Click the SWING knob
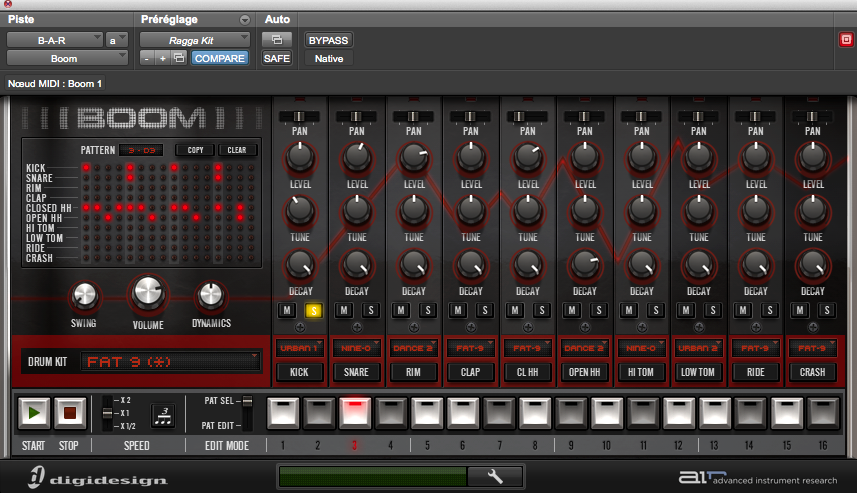857x493 pixels. pyautogui.click(x=84, y=296)
